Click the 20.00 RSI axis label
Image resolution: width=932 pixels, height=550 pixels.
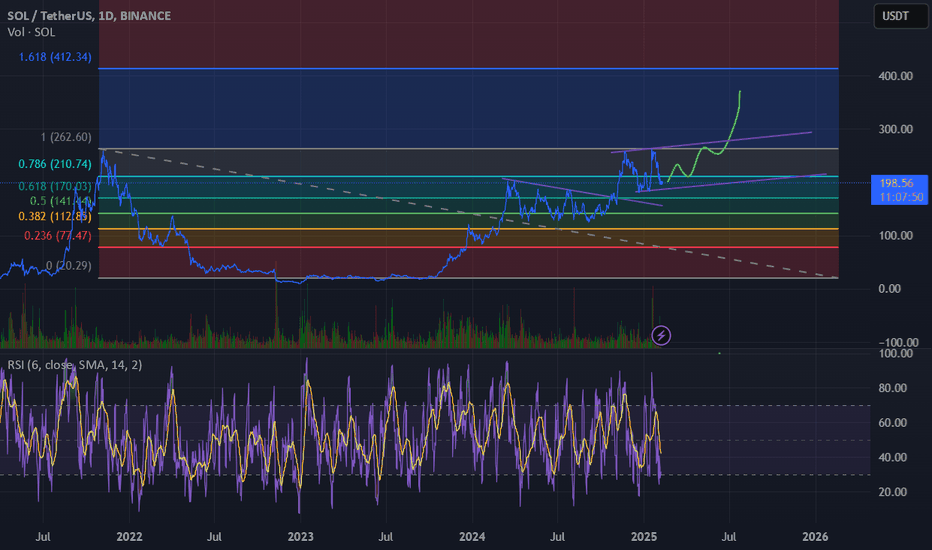click(x=893, y=492)
